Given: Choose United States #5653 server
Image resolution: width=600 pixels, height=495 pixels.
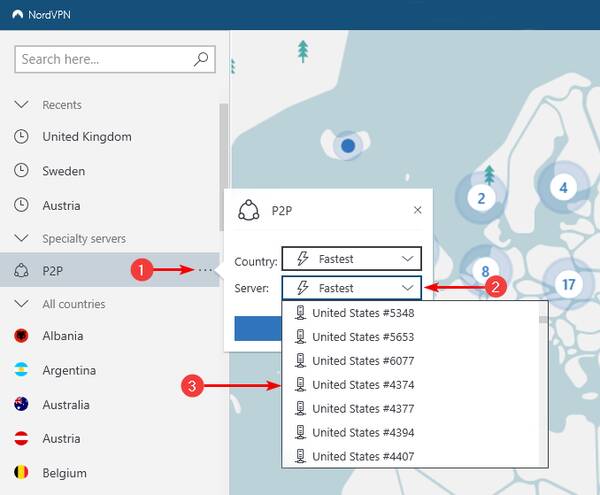Looking at the screenshot, I should pos(410,337).
